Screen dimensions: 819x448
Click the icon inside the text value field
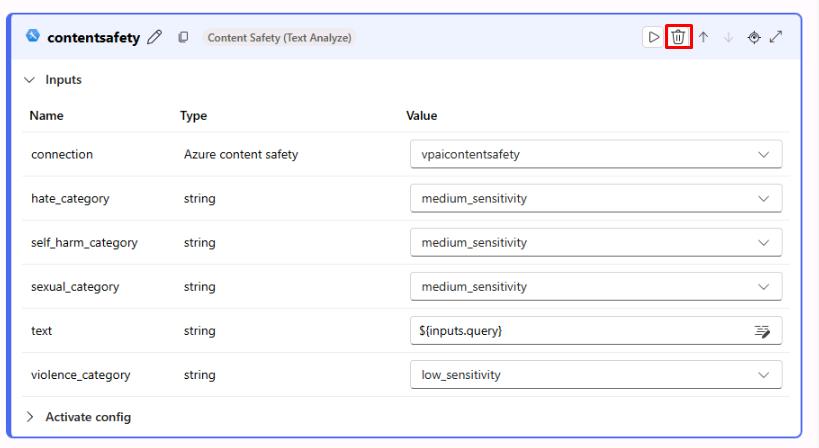(x=763, y=331)
